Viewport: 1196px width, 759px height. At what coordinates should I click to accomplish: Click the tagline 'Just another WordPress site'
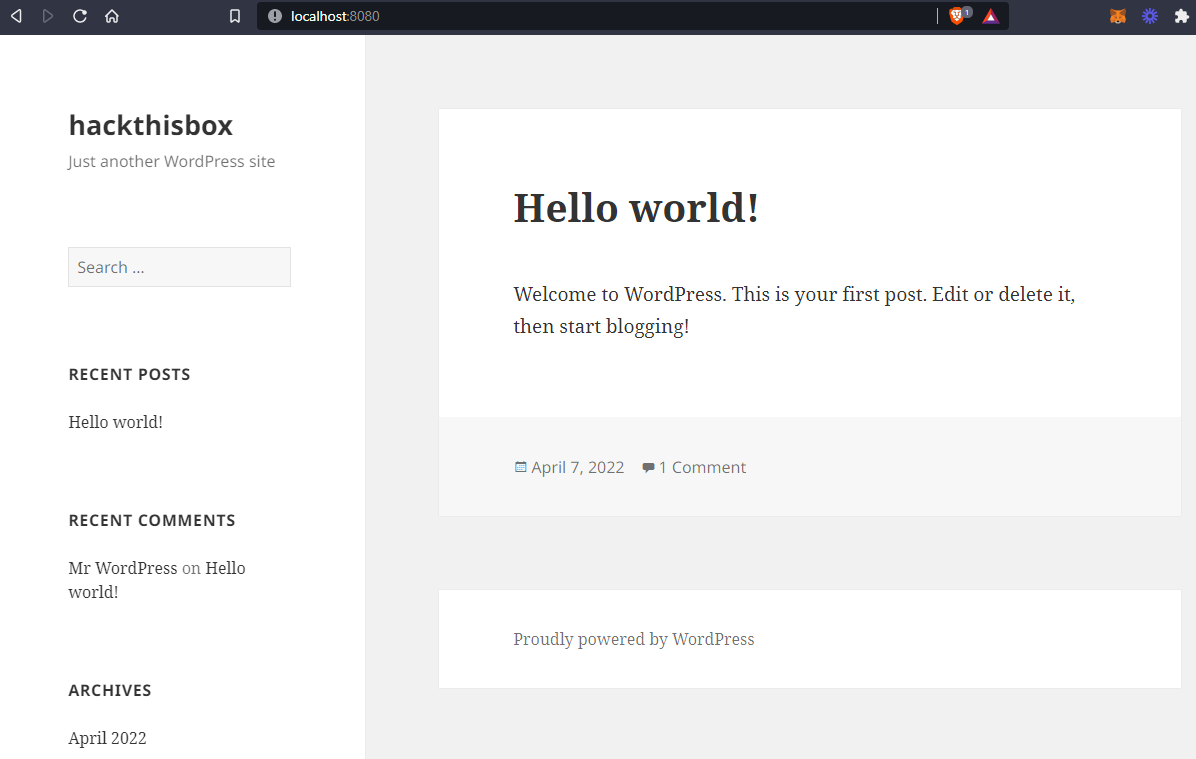[172, 162]
